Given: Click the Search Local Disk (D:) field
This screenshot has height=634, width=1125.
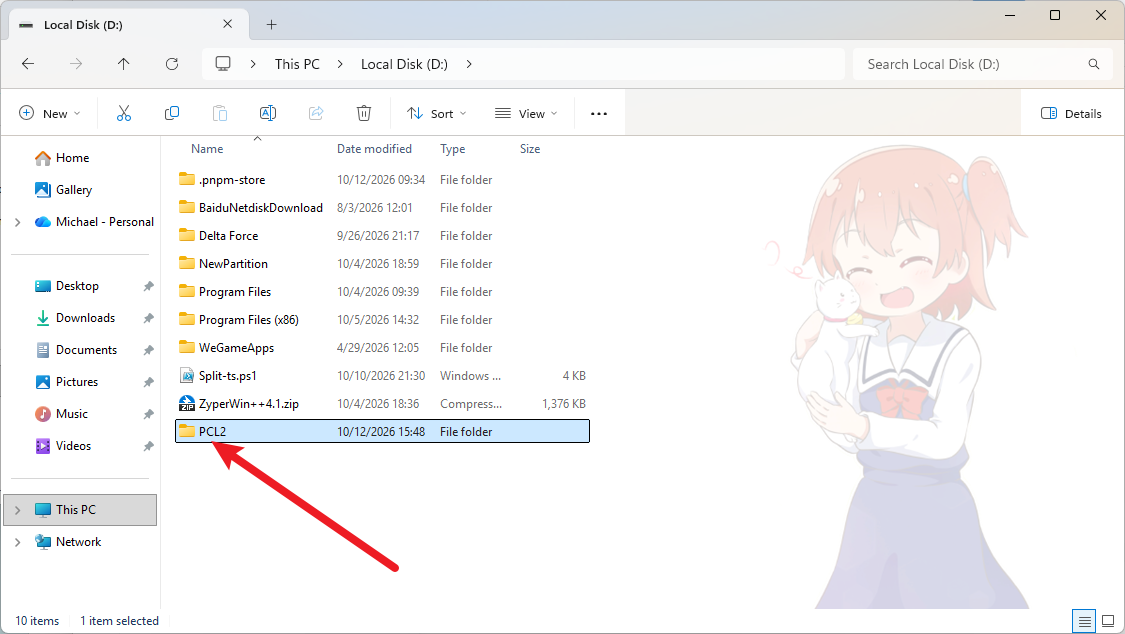Looking at the screenshot, I should pos(984,64).
